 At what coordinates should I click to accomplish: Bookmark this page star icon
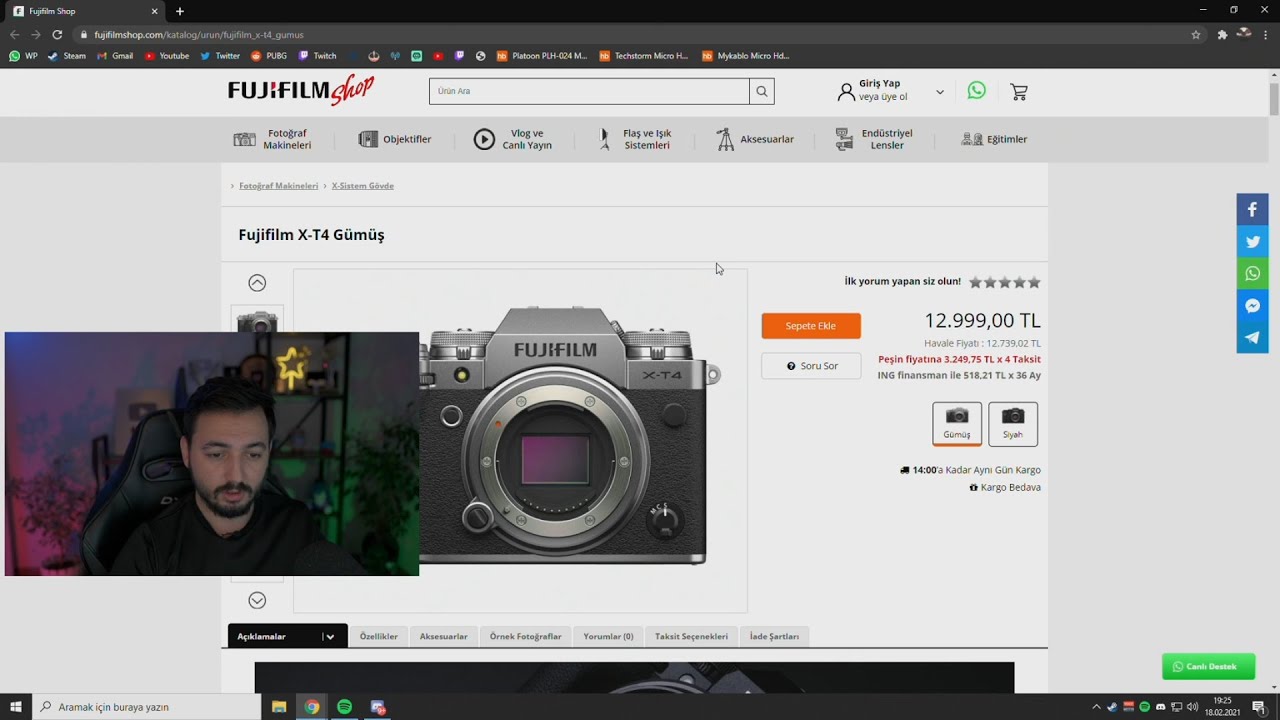(1196, 34)
